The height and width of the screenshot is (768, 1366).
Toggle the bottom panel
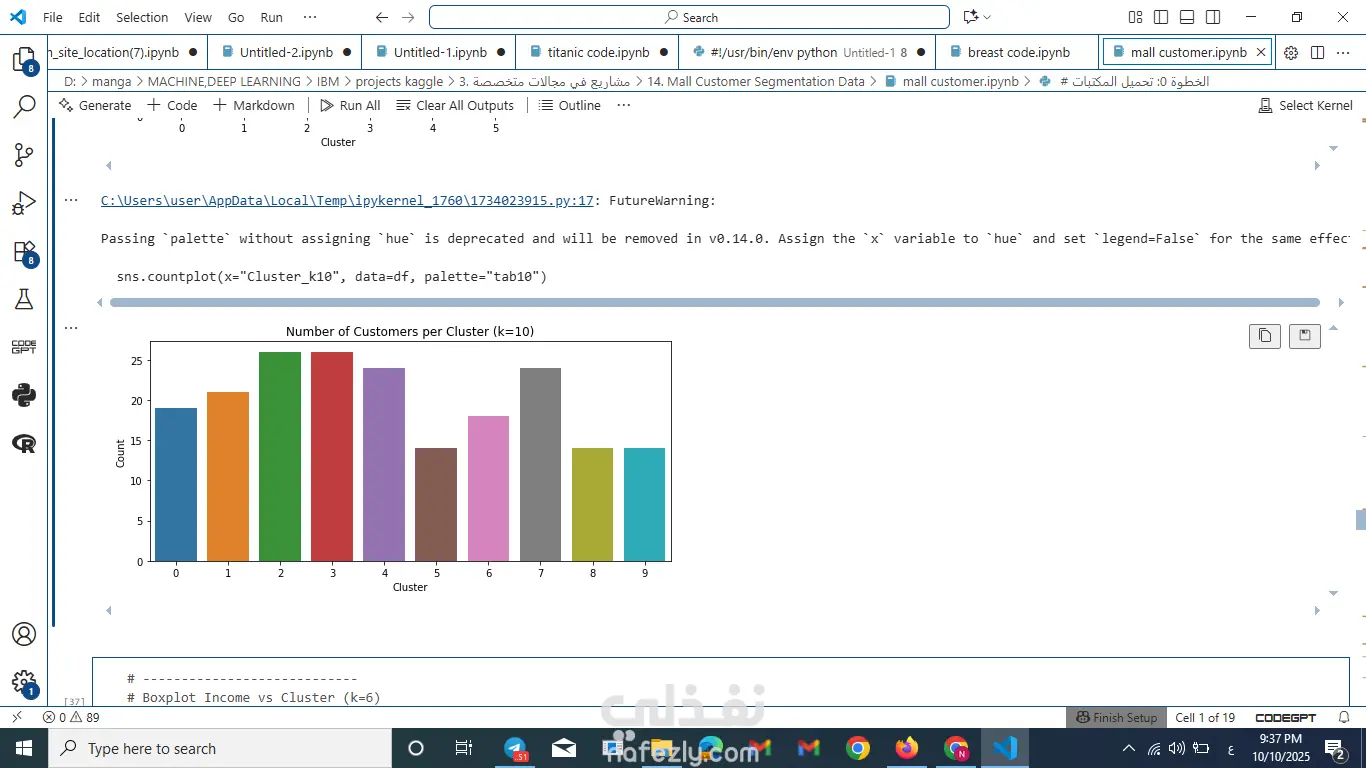coord(1187,17)
